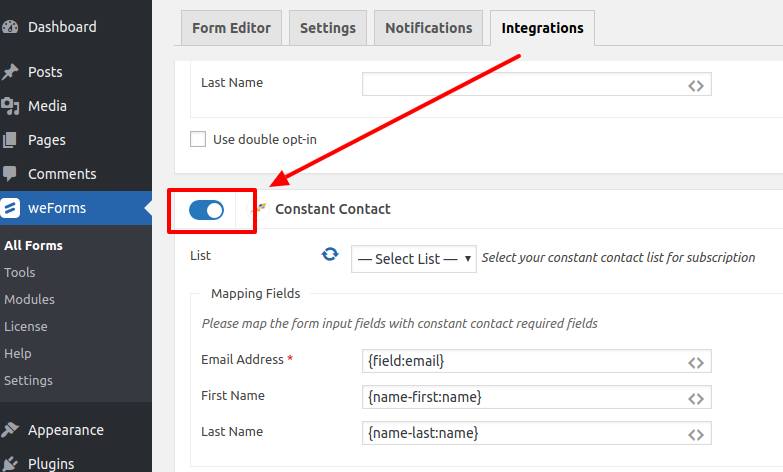Click the Mapping Fields legend text

pos(256,293)
